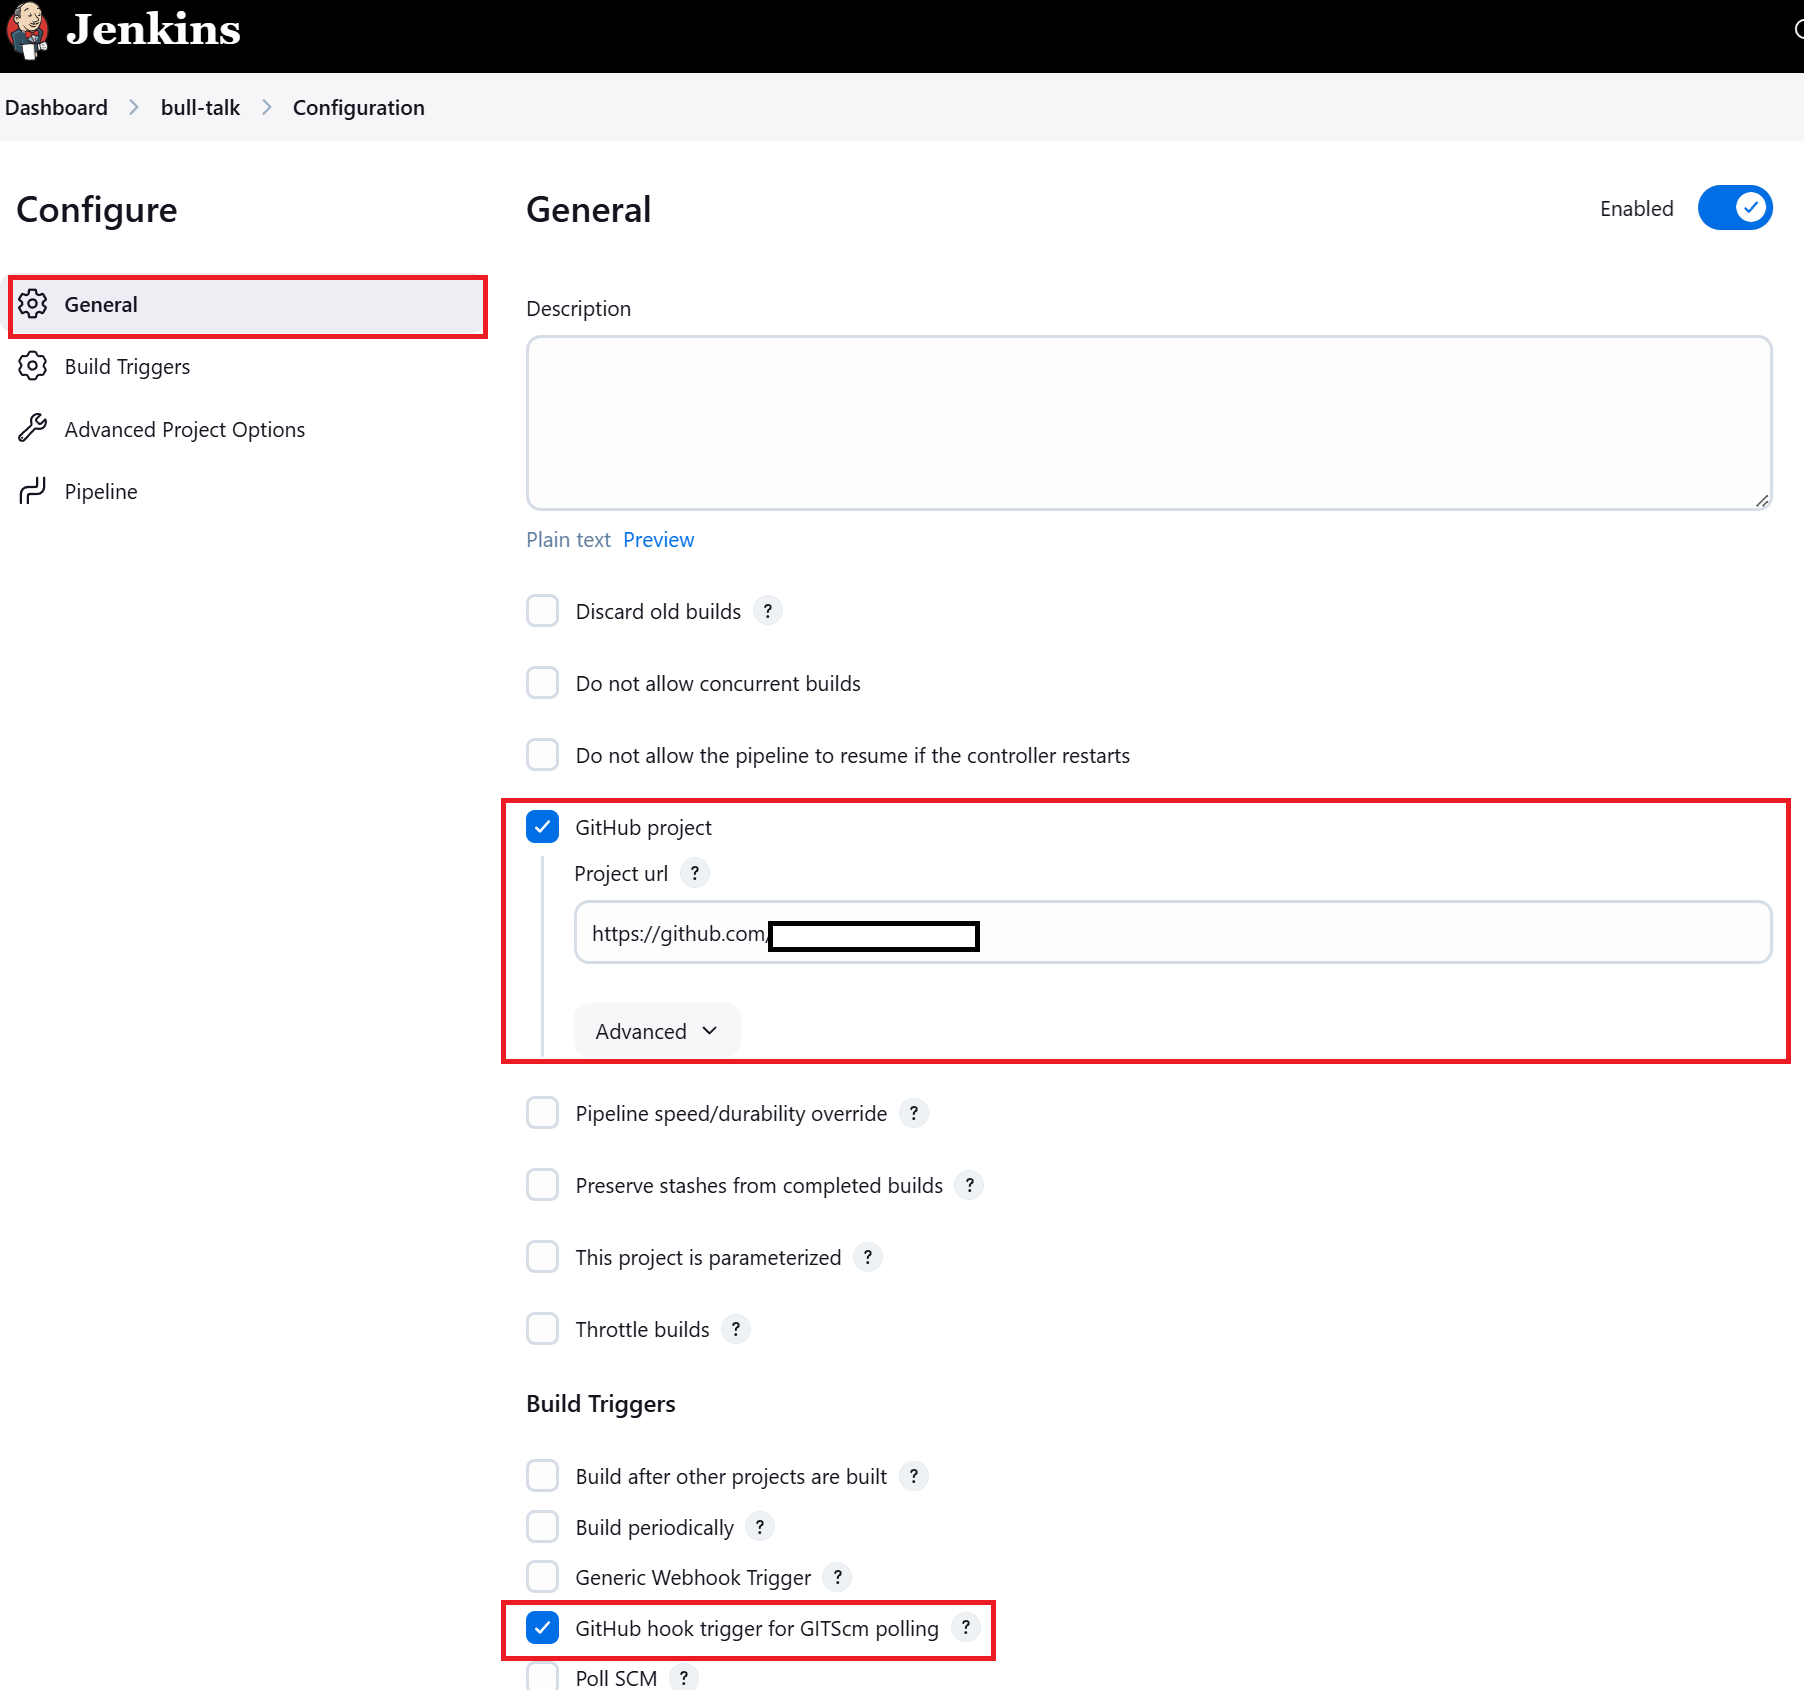Click the Build Triggers section heading
Screen dimensions: 1804x1690
601,1404
